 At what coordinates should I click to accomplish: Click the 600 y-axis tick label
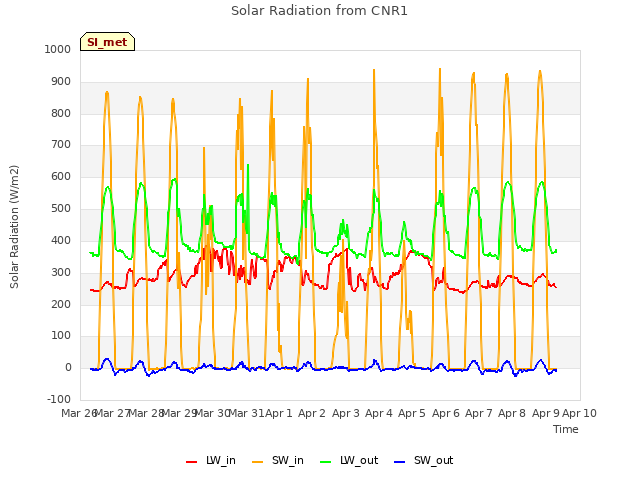click(61, 177)
